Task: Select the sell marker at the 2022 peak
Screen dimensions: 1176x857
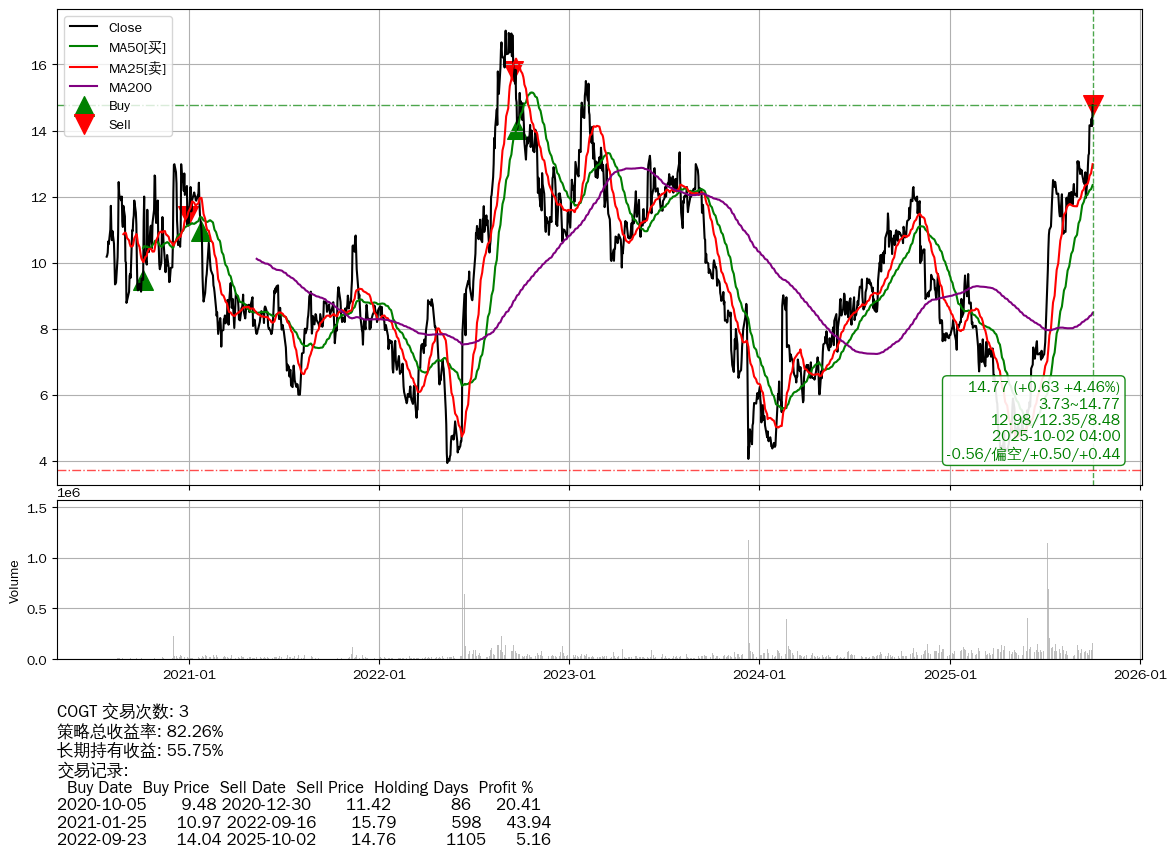Action: pyautogui.click(x=514, y=70)
